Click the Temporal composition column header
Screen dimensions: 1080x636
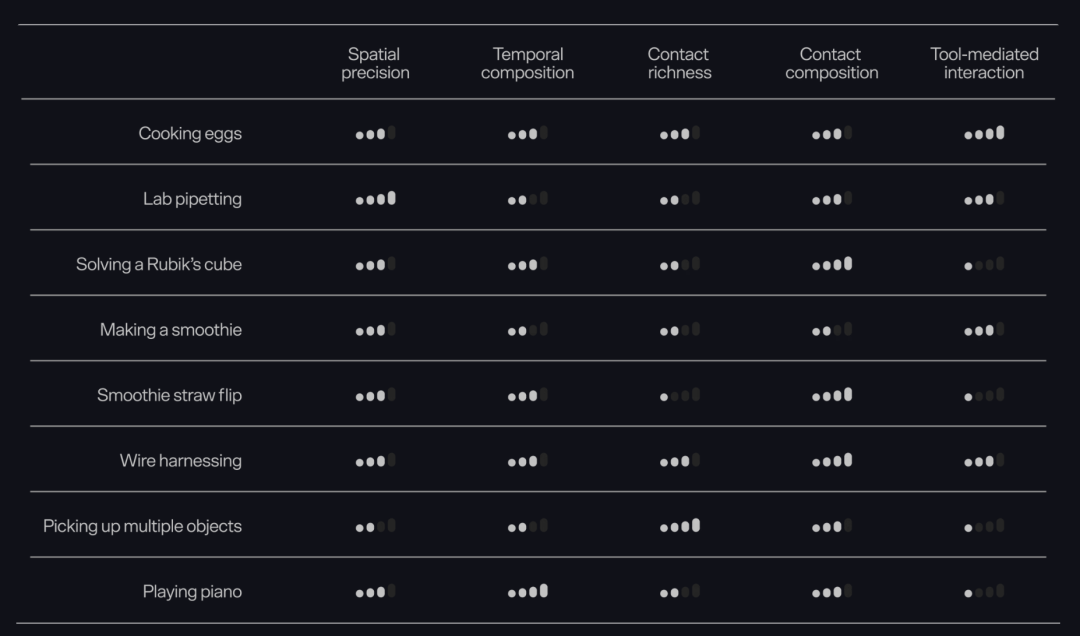click(528, 63)
